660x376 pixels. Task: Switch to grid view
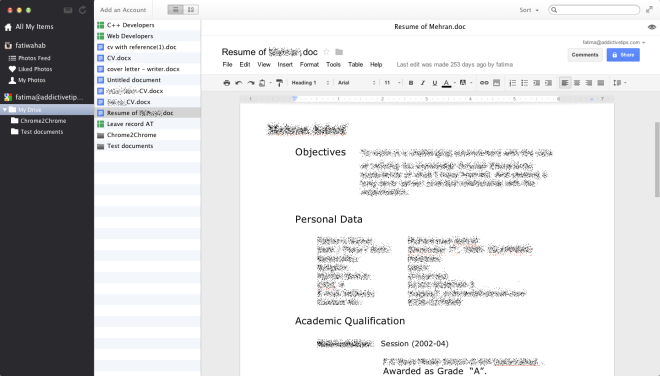pos(191,10)
